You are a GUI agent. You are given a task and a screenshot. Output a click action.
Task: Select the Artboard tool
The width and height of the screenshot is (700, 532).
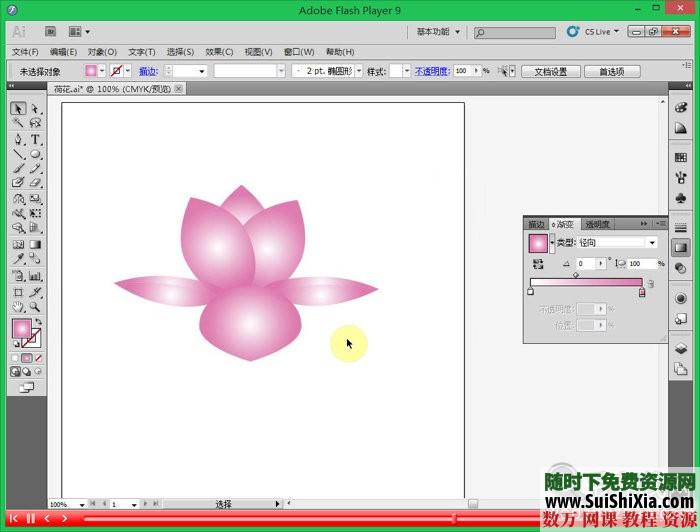[x=18, y=292]
